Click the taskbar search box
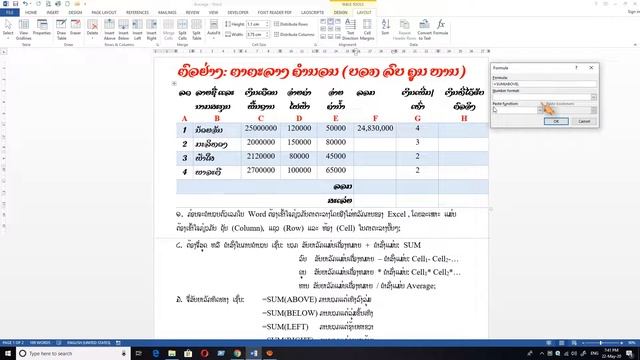The image size is (640, 360). [x=73, y=353]
